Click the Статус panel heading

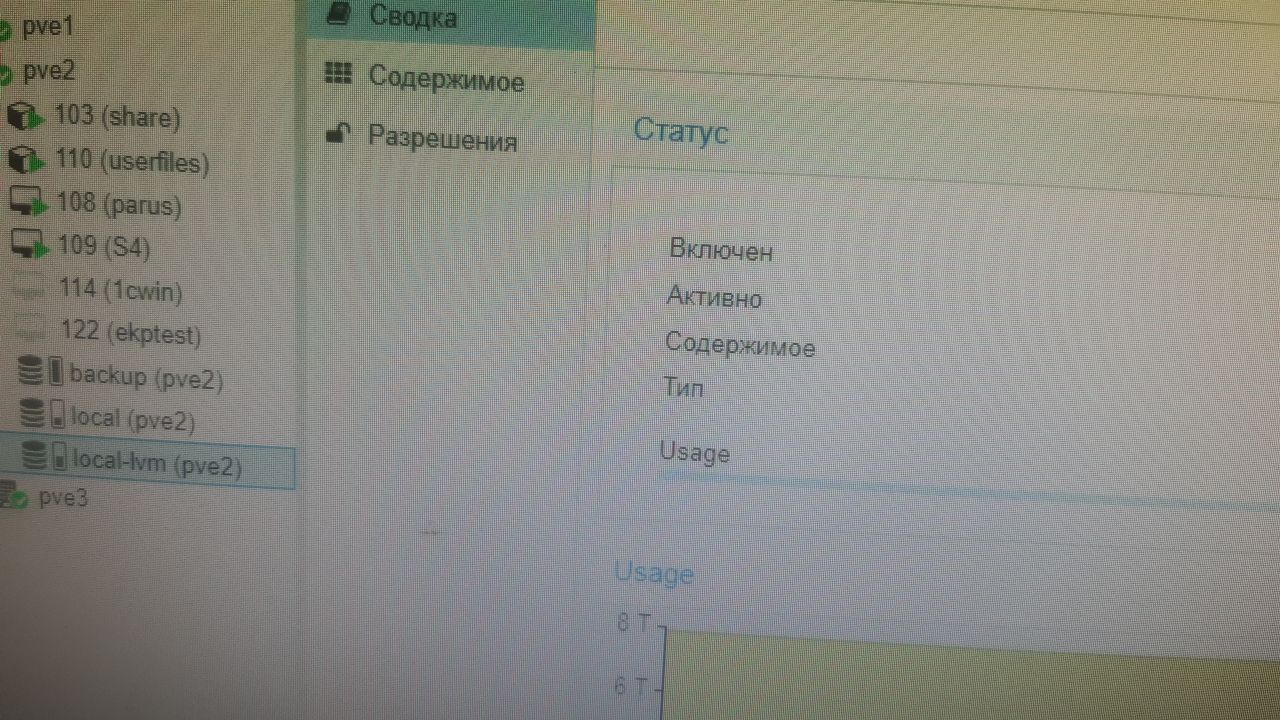pyautogui.click(x=681, y=131)
